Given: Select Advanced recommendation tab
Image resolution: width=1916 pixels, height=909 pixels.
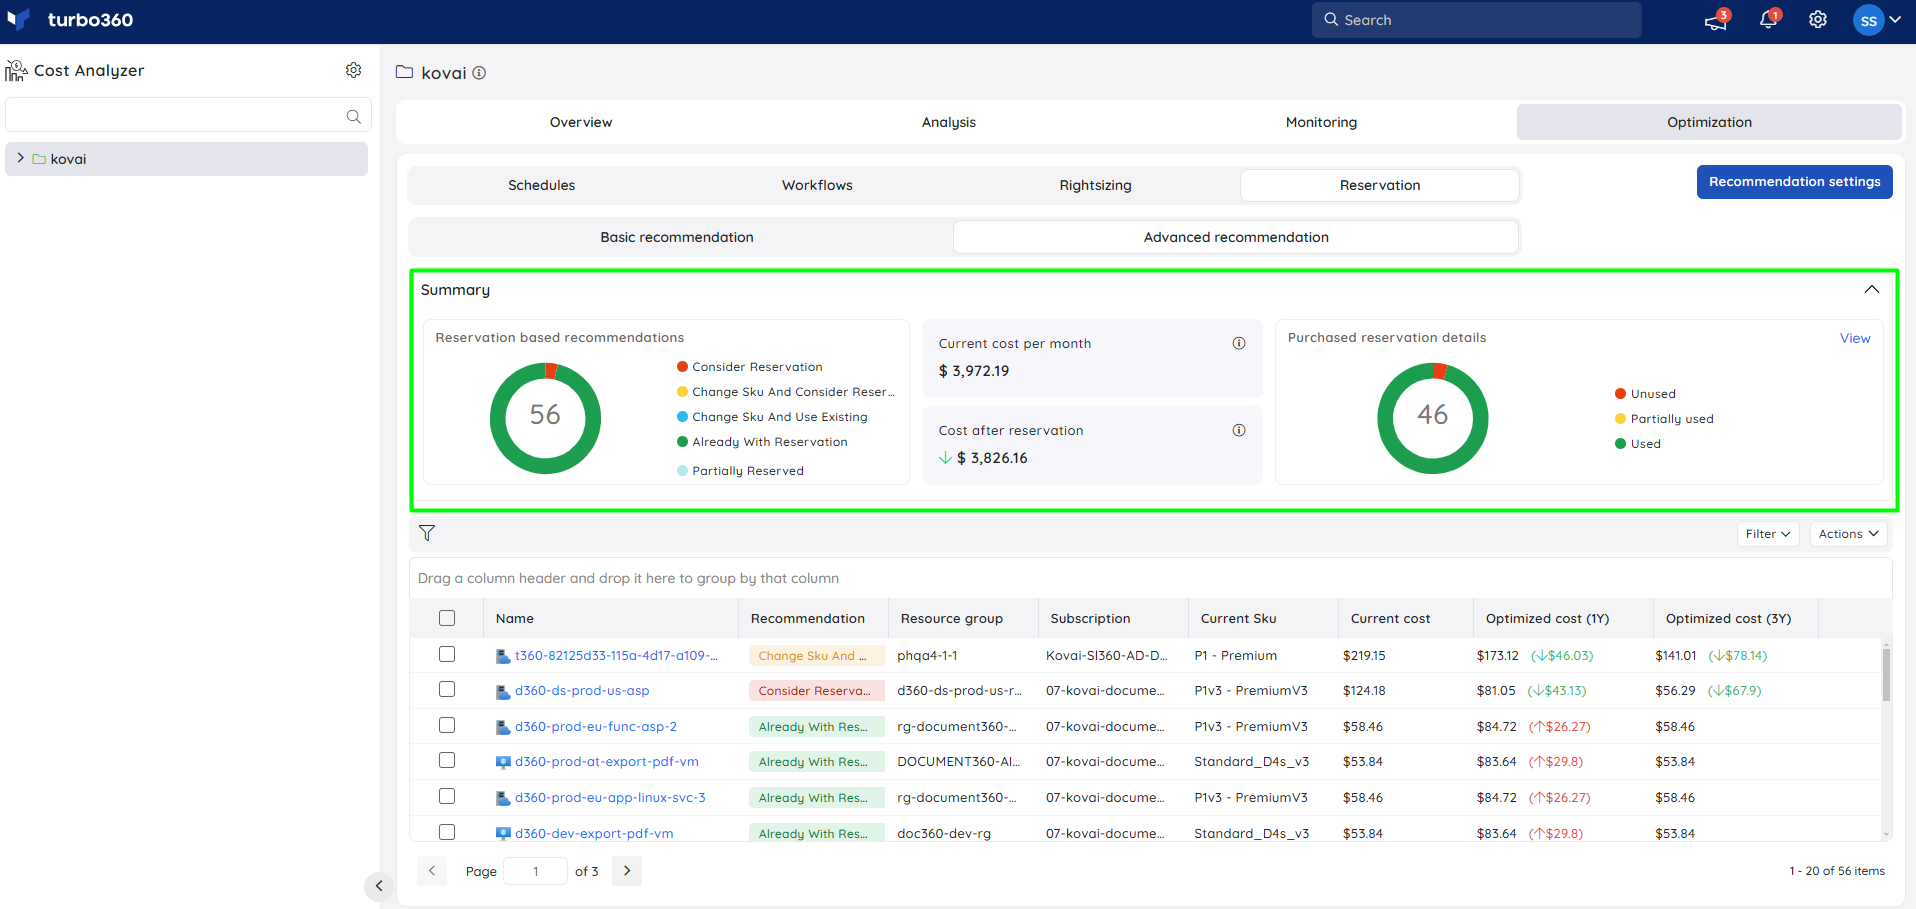Looking at the screenshot, I should pyautogui.click(x=1236, y=237).
